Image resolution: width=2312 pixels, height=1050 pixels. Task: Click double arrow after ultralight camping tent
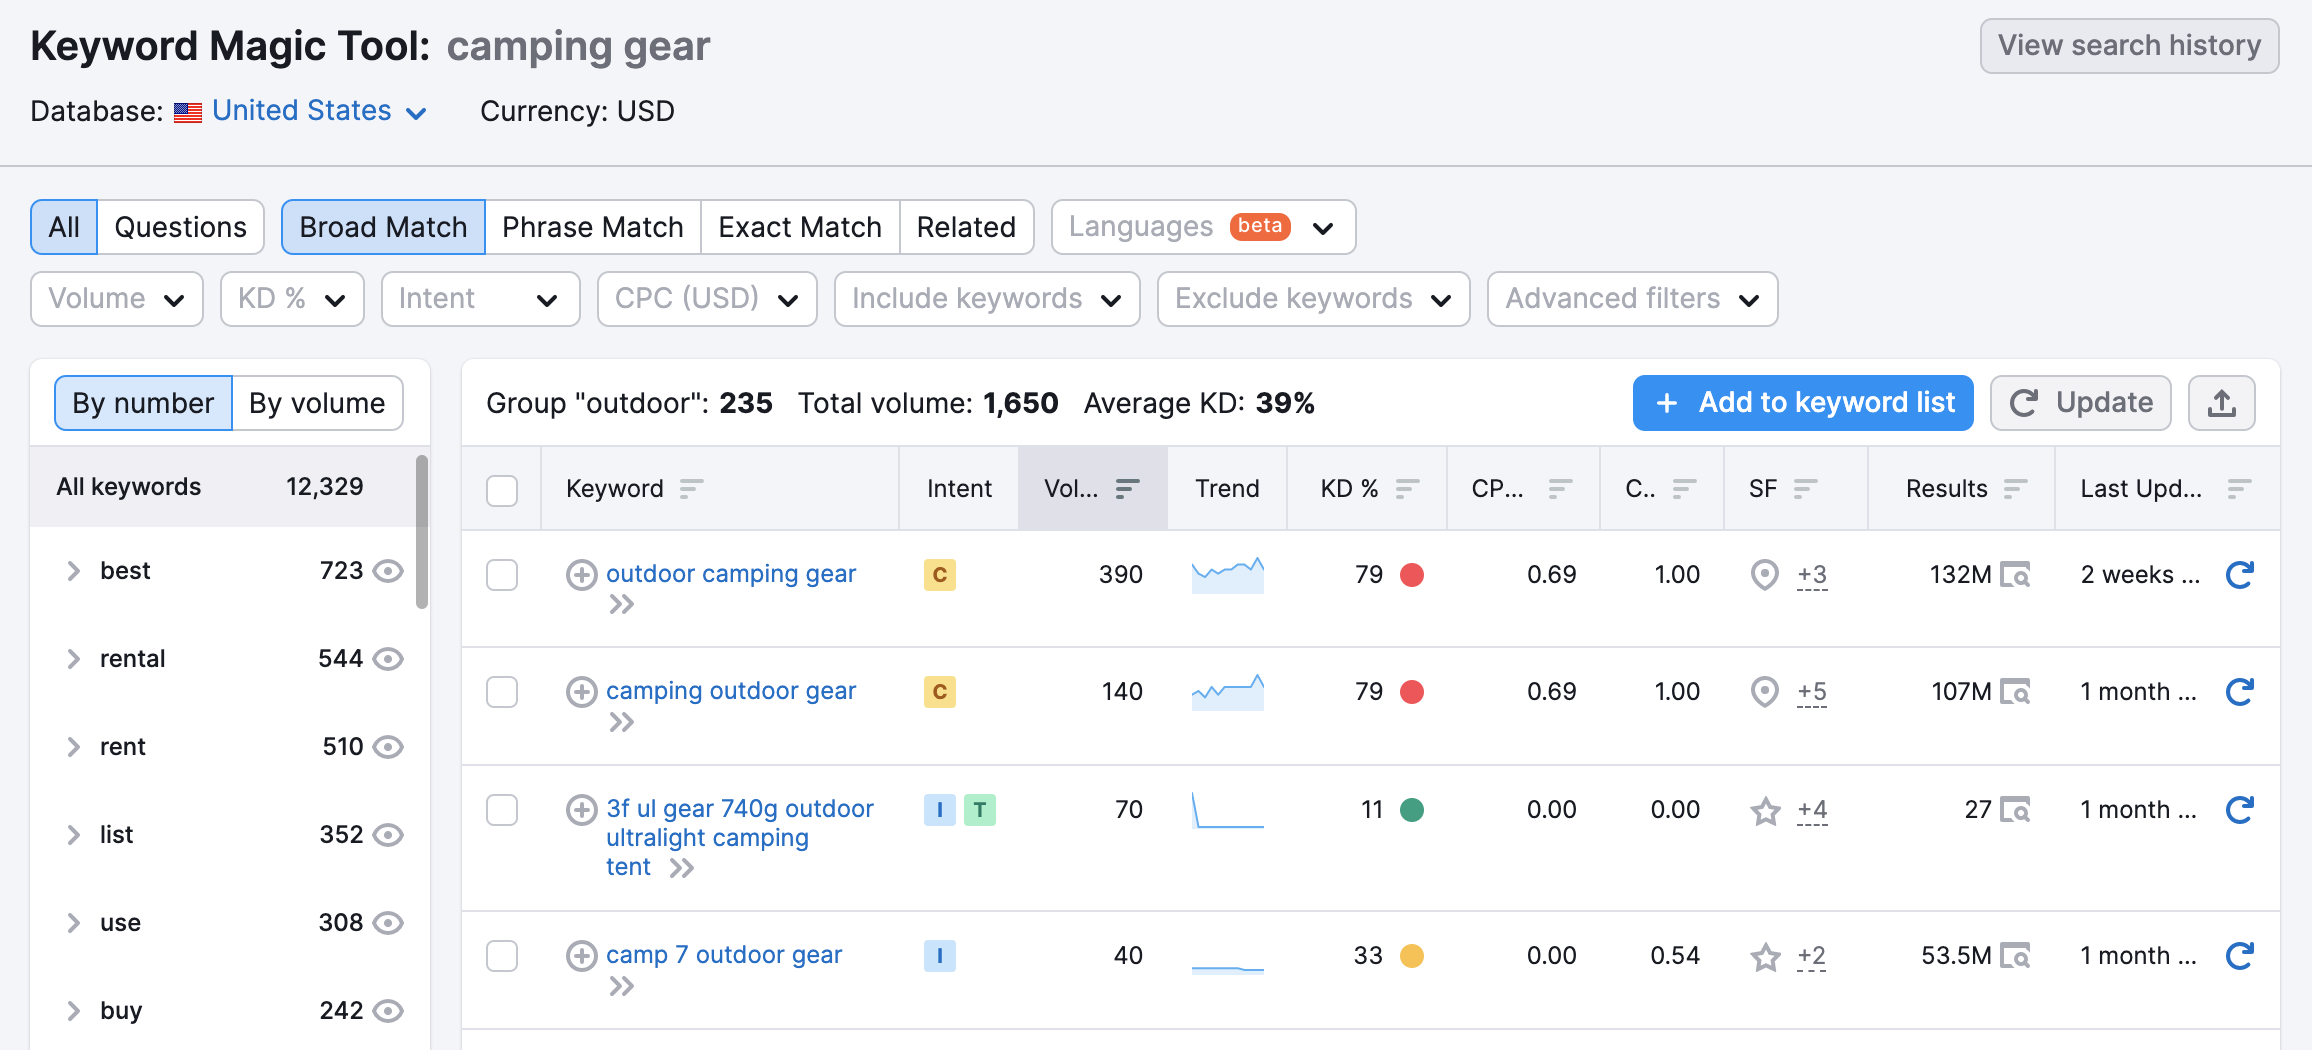coord(682,868)
